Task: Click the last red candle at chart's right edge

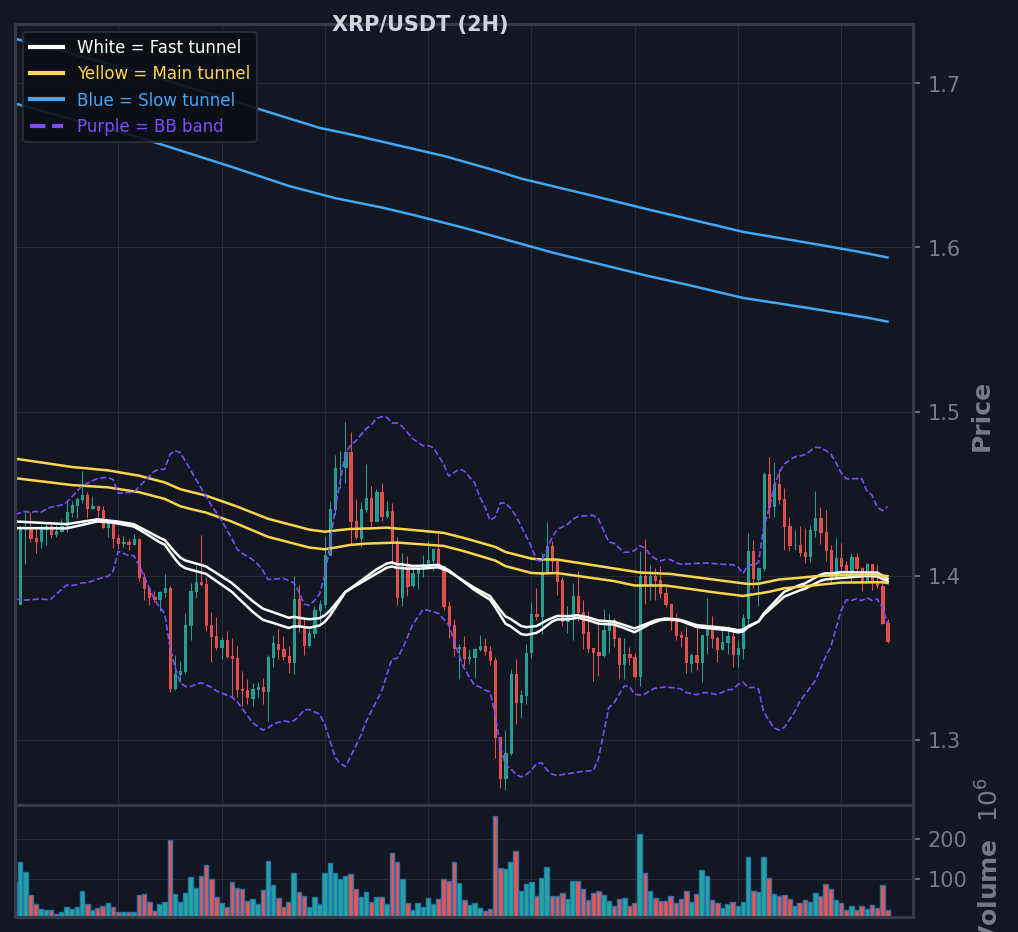Action: point(888,631)
